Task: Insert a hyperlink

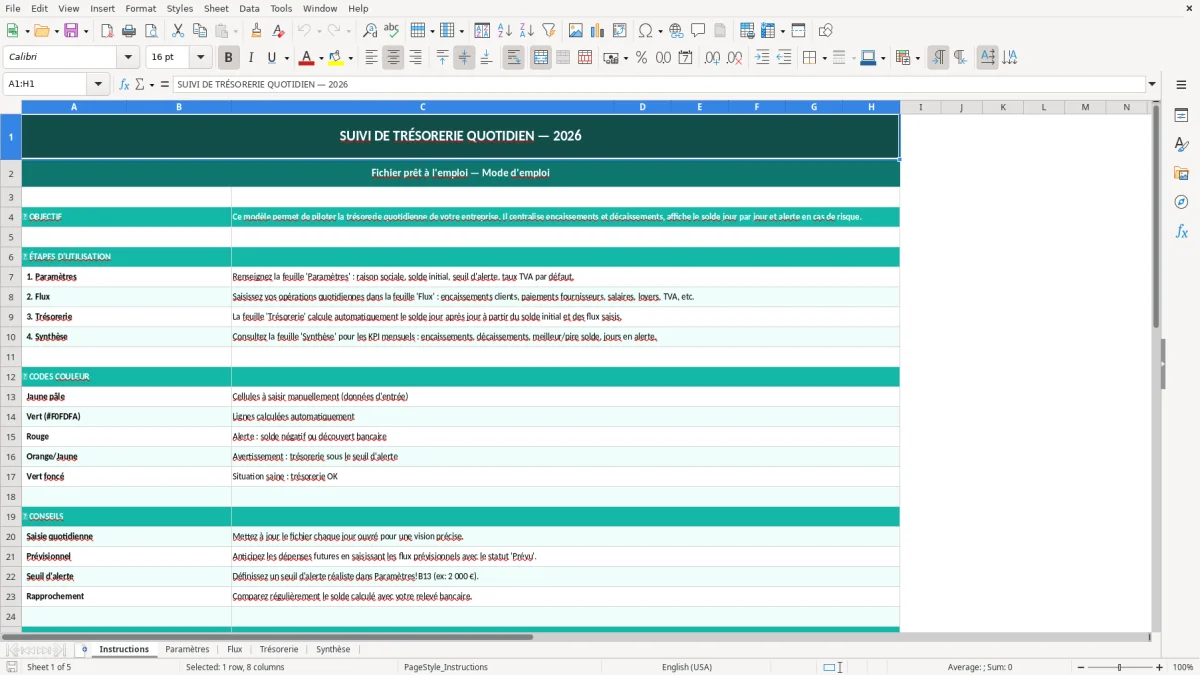Action: click(677, 31)
